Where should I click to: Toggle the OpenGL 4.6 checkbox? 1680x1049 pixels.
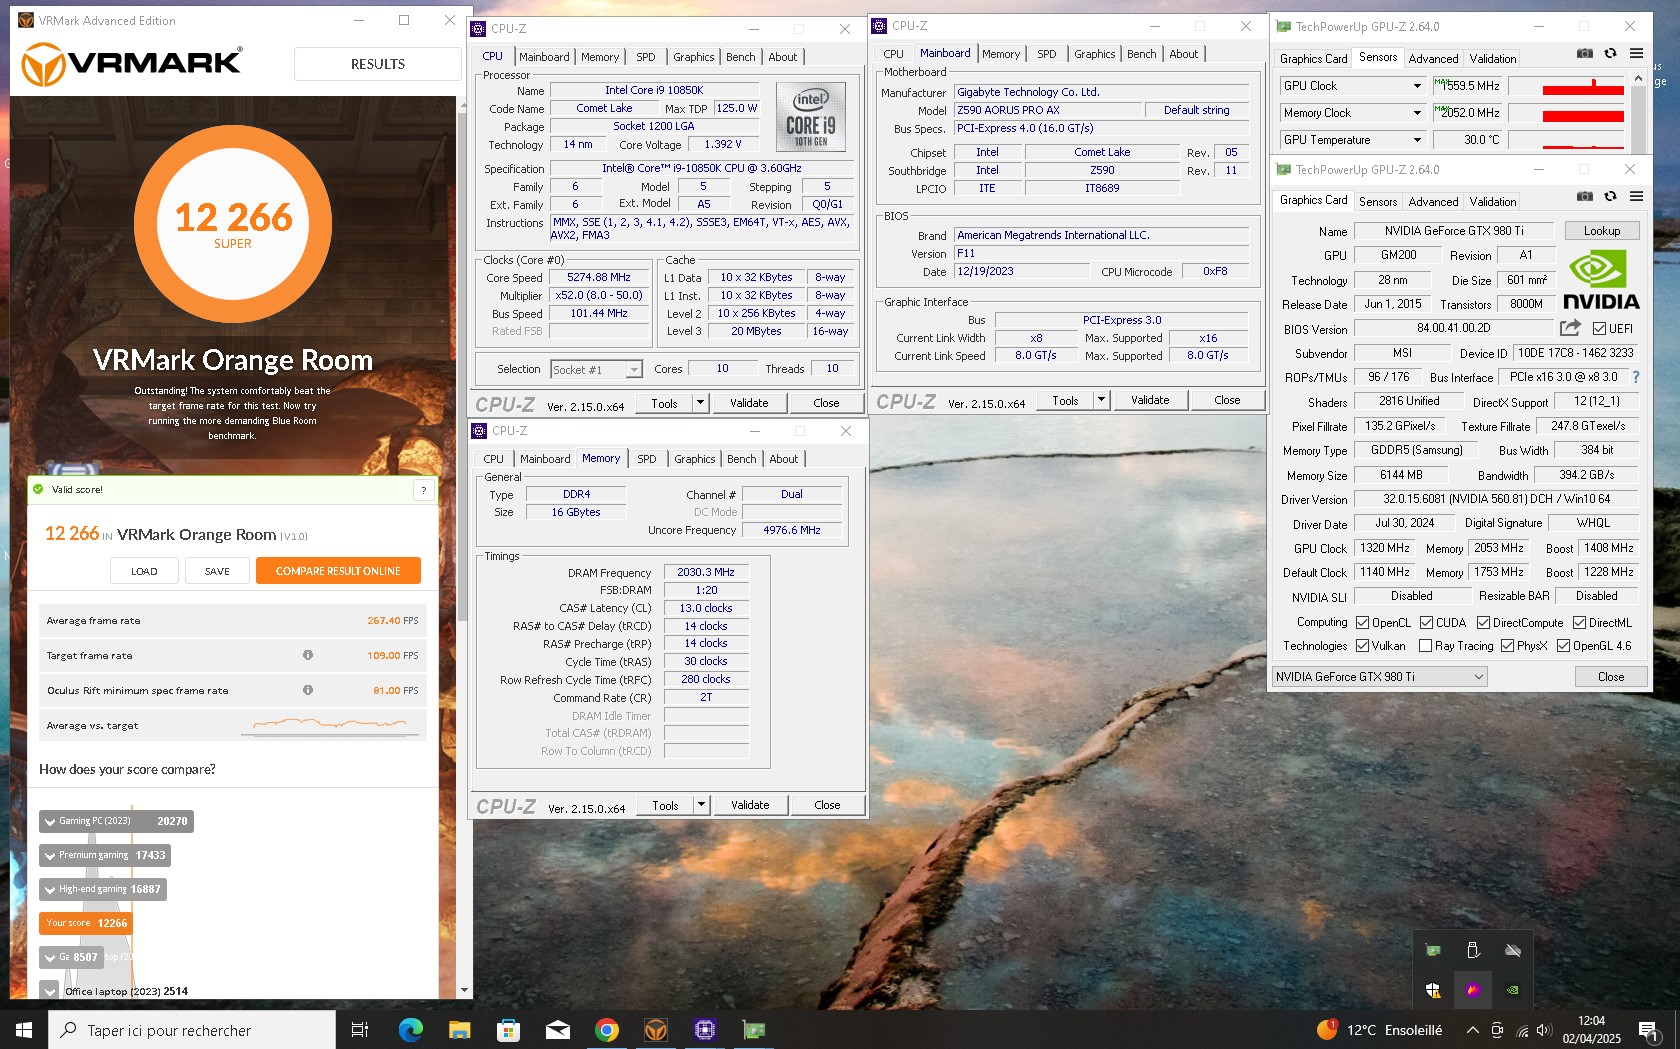(1563, 646)
